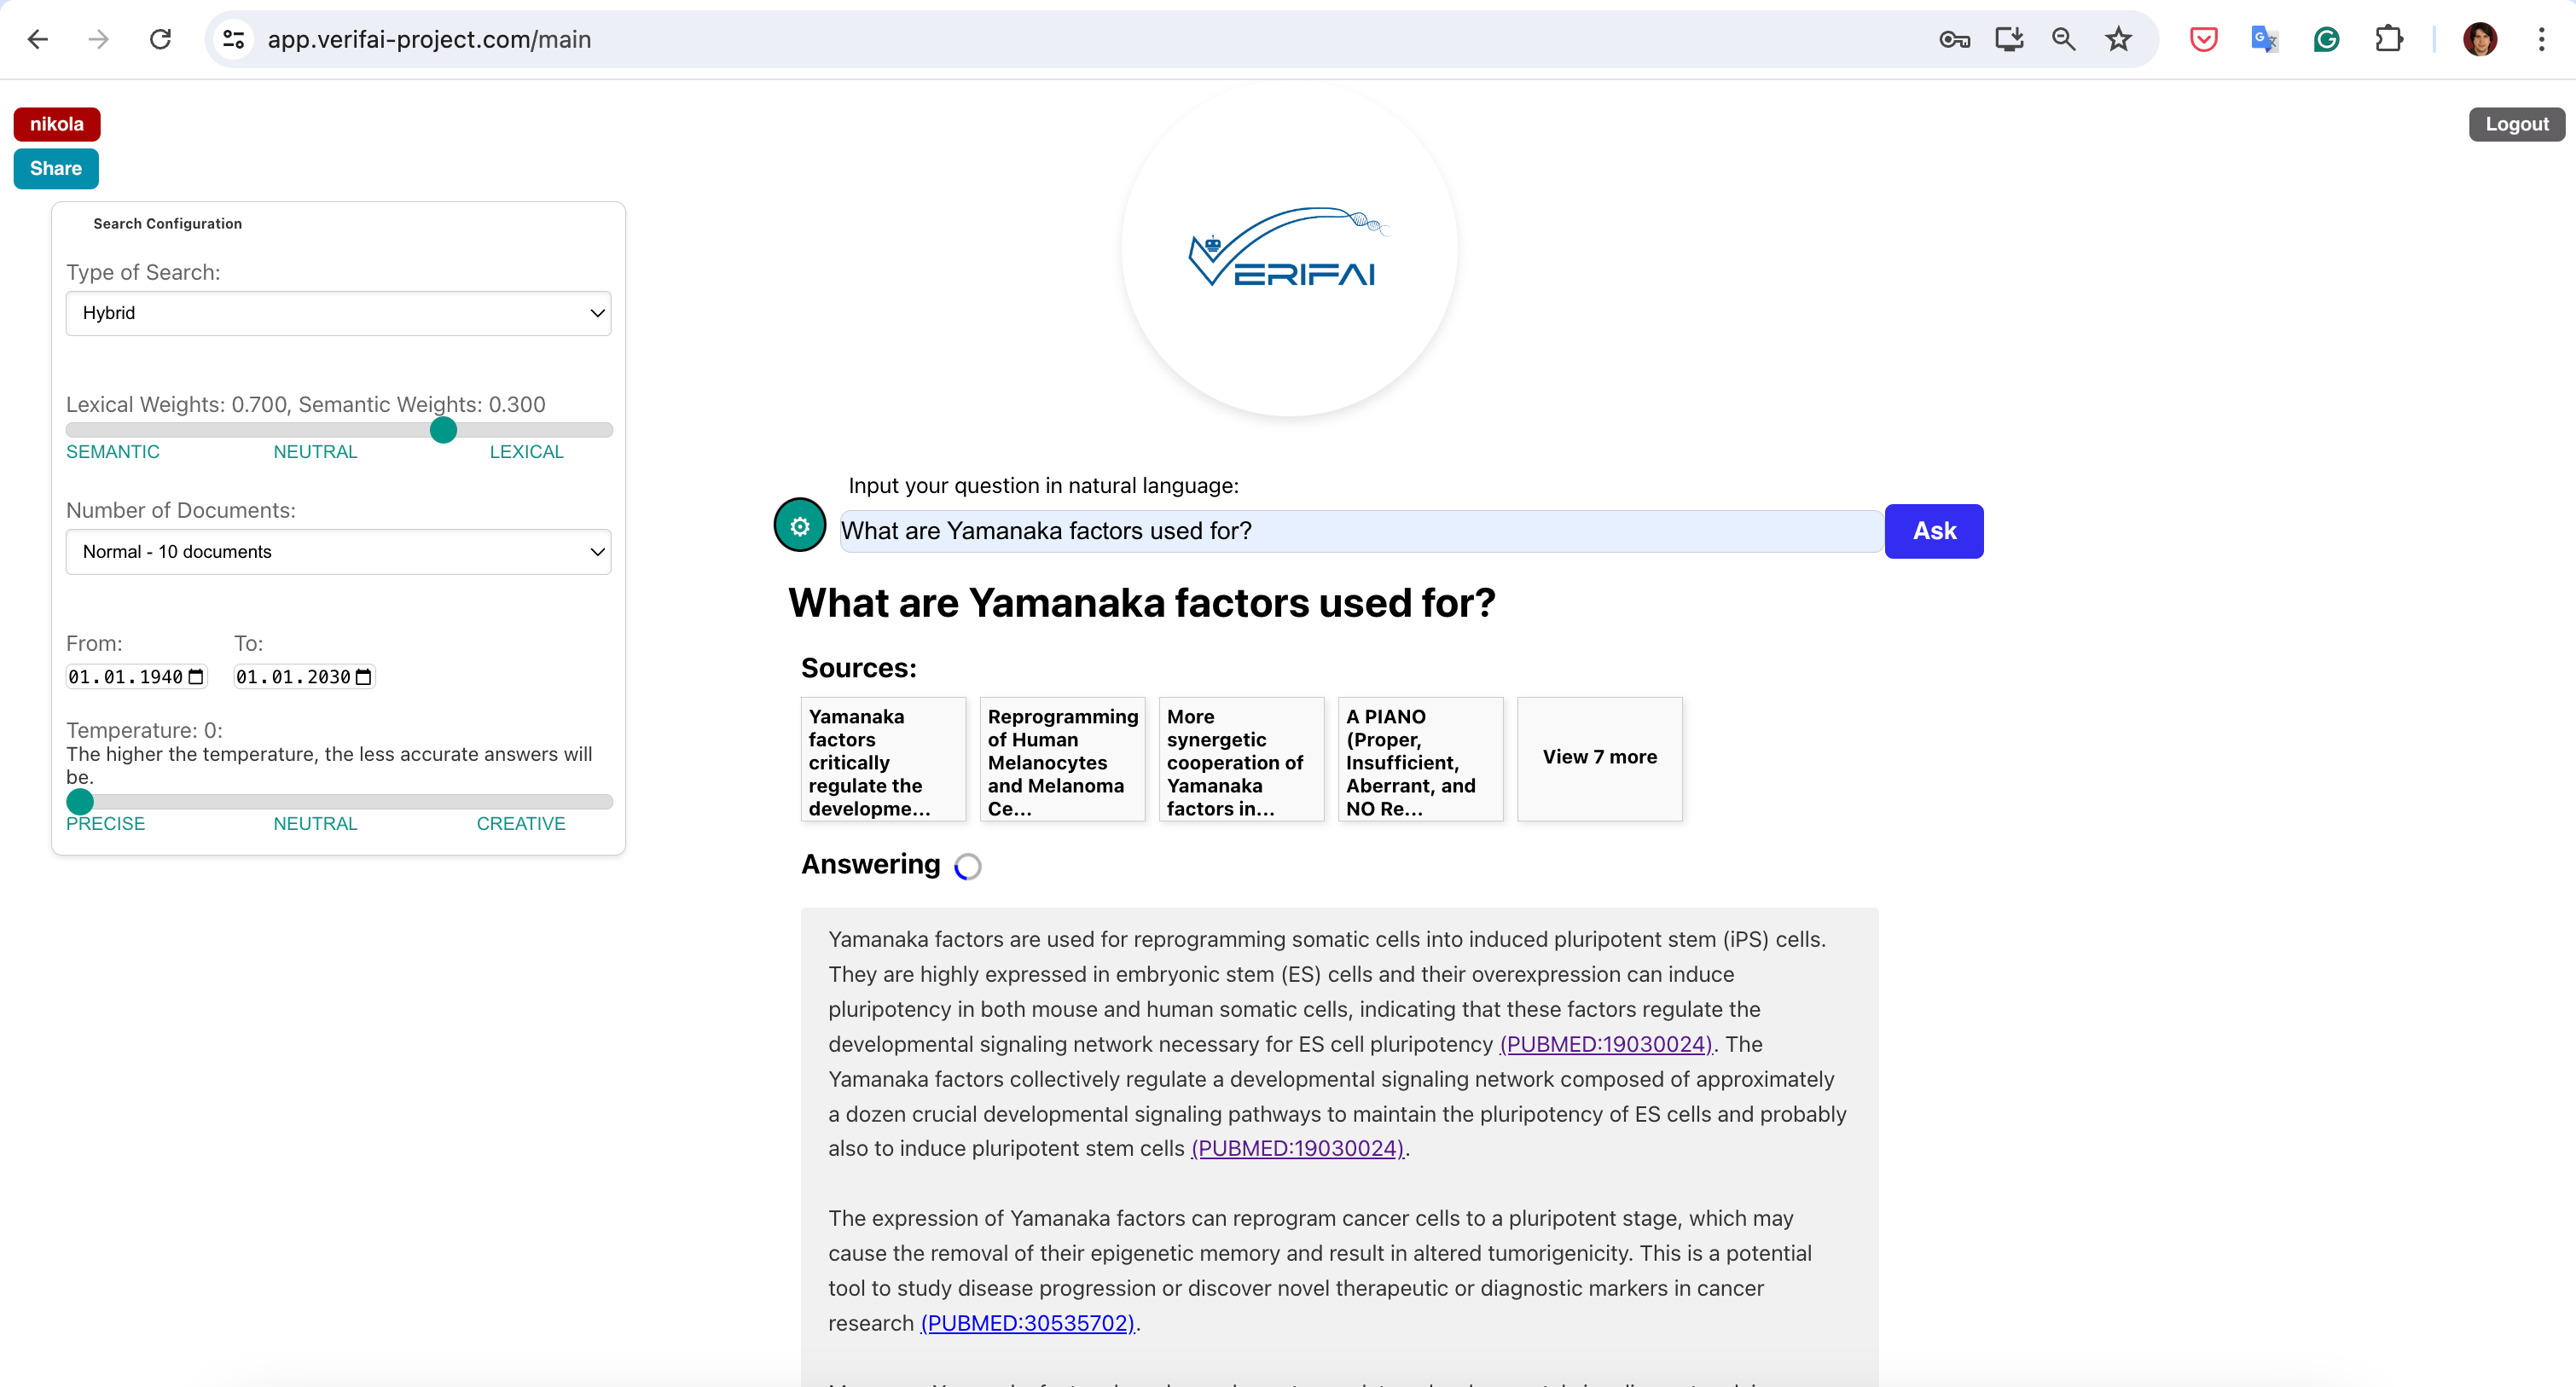This screenshot has height=1387, width=2576.
Task: Bookmark this page with the star icon
Action: point(2118,39)
